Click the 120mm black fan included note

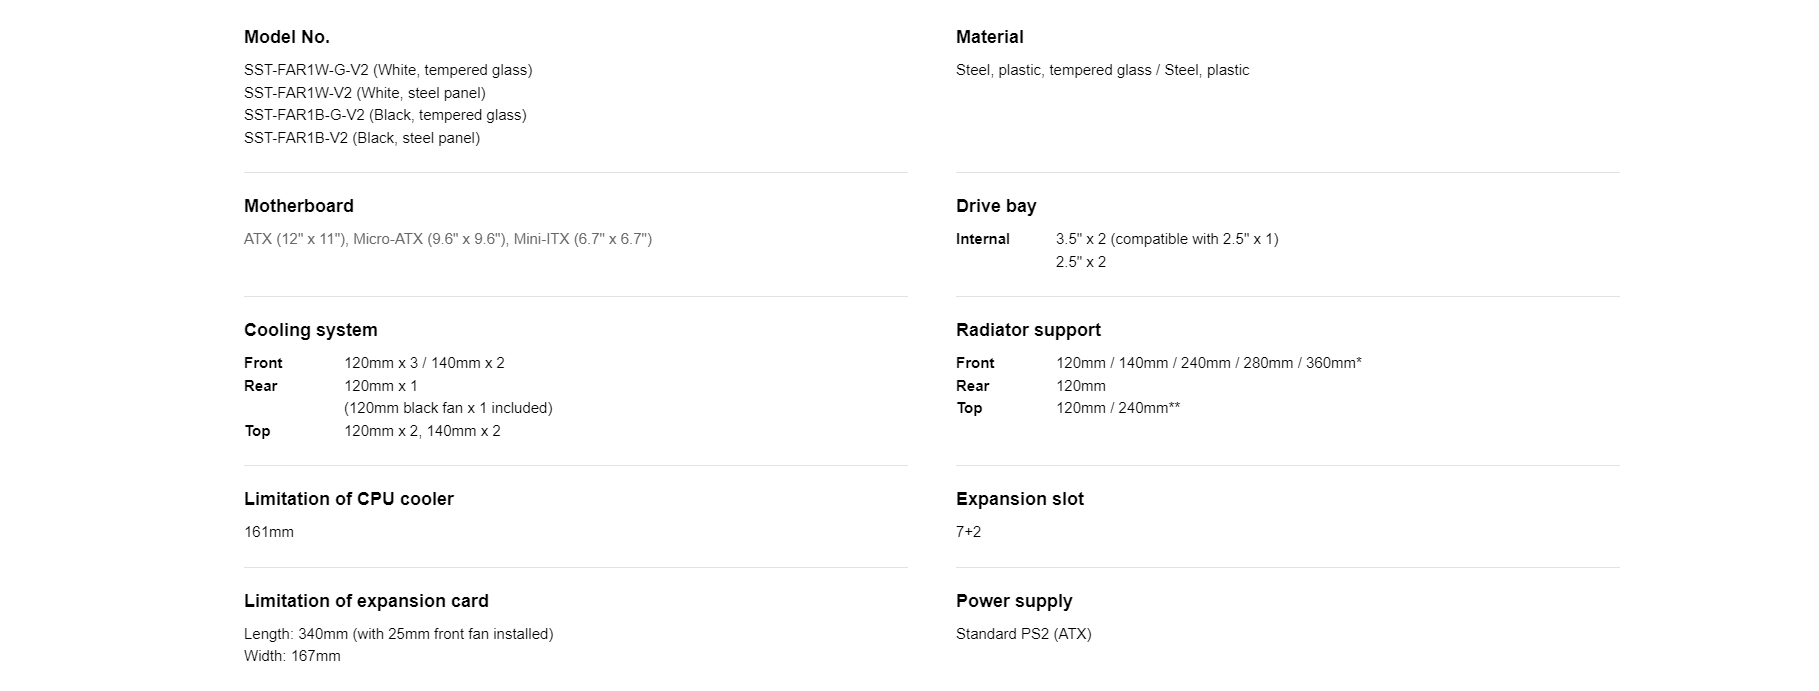tap(448, 408)
